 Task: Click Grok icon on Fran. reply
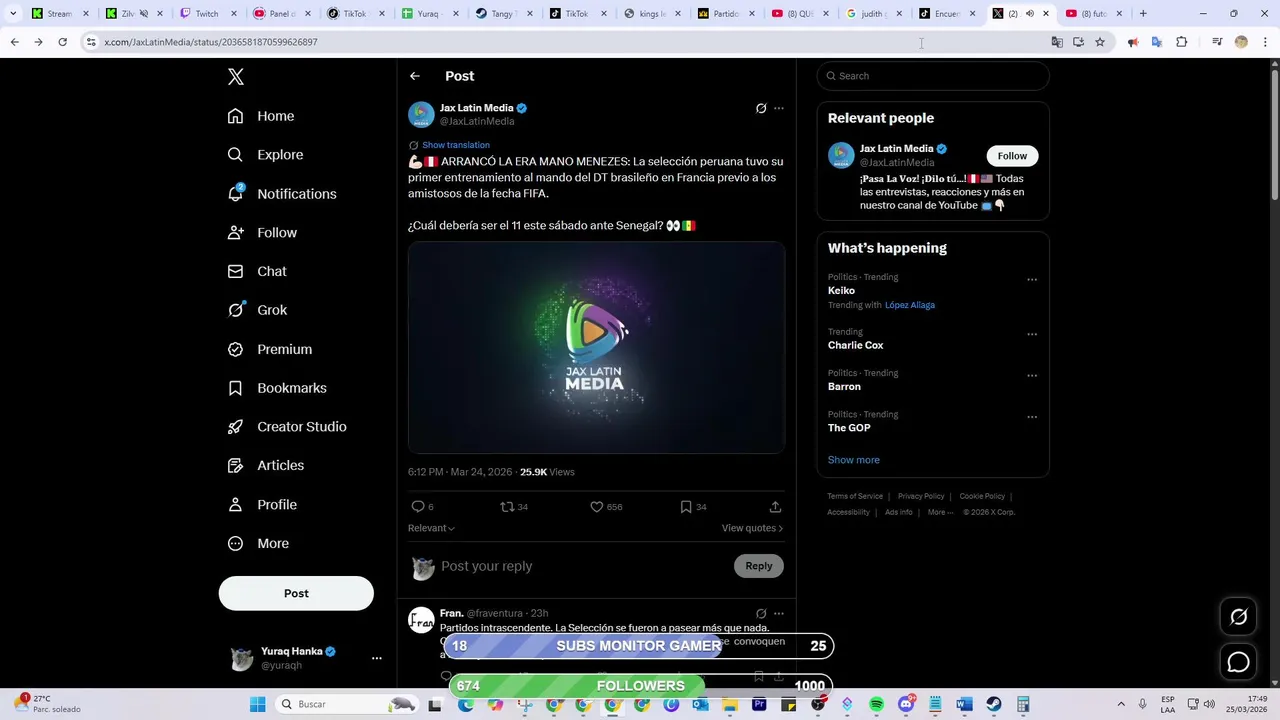[x=761, y=613]
